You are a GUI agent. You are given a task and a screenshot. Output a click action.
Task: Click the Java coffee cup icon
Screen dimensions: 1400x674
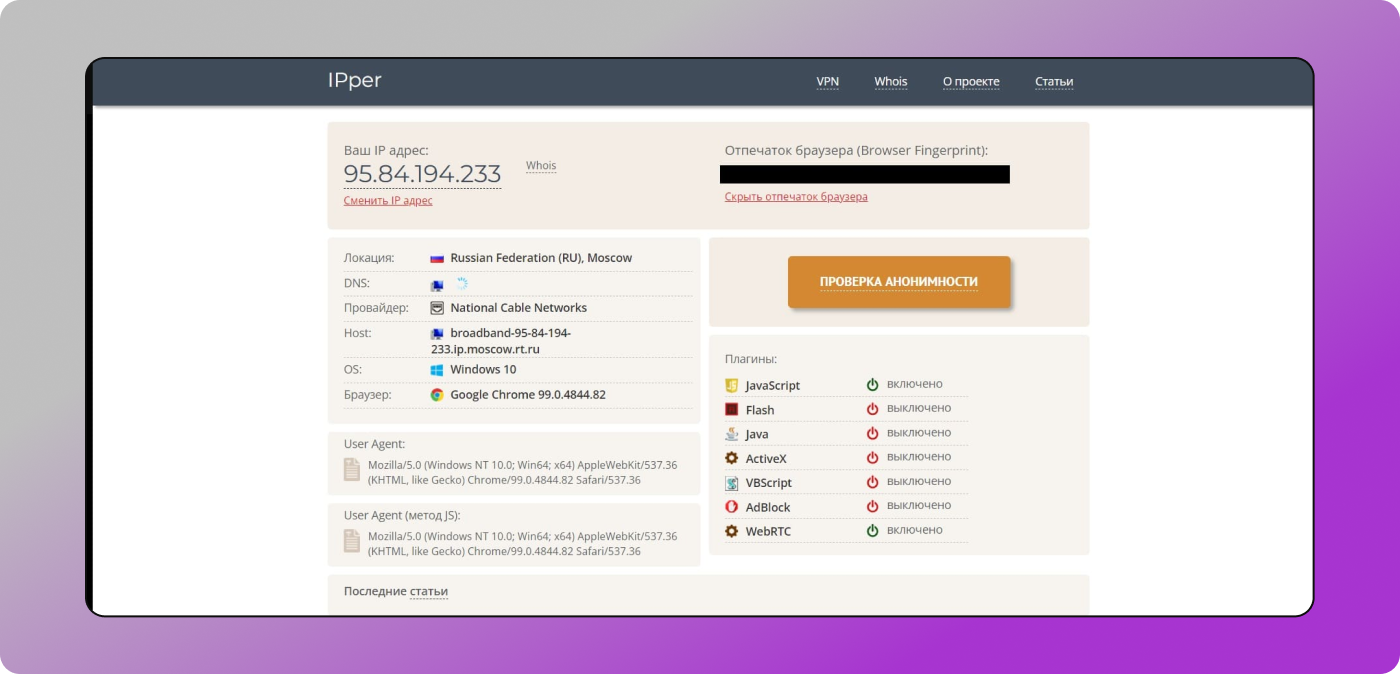(x=732, y=434)
